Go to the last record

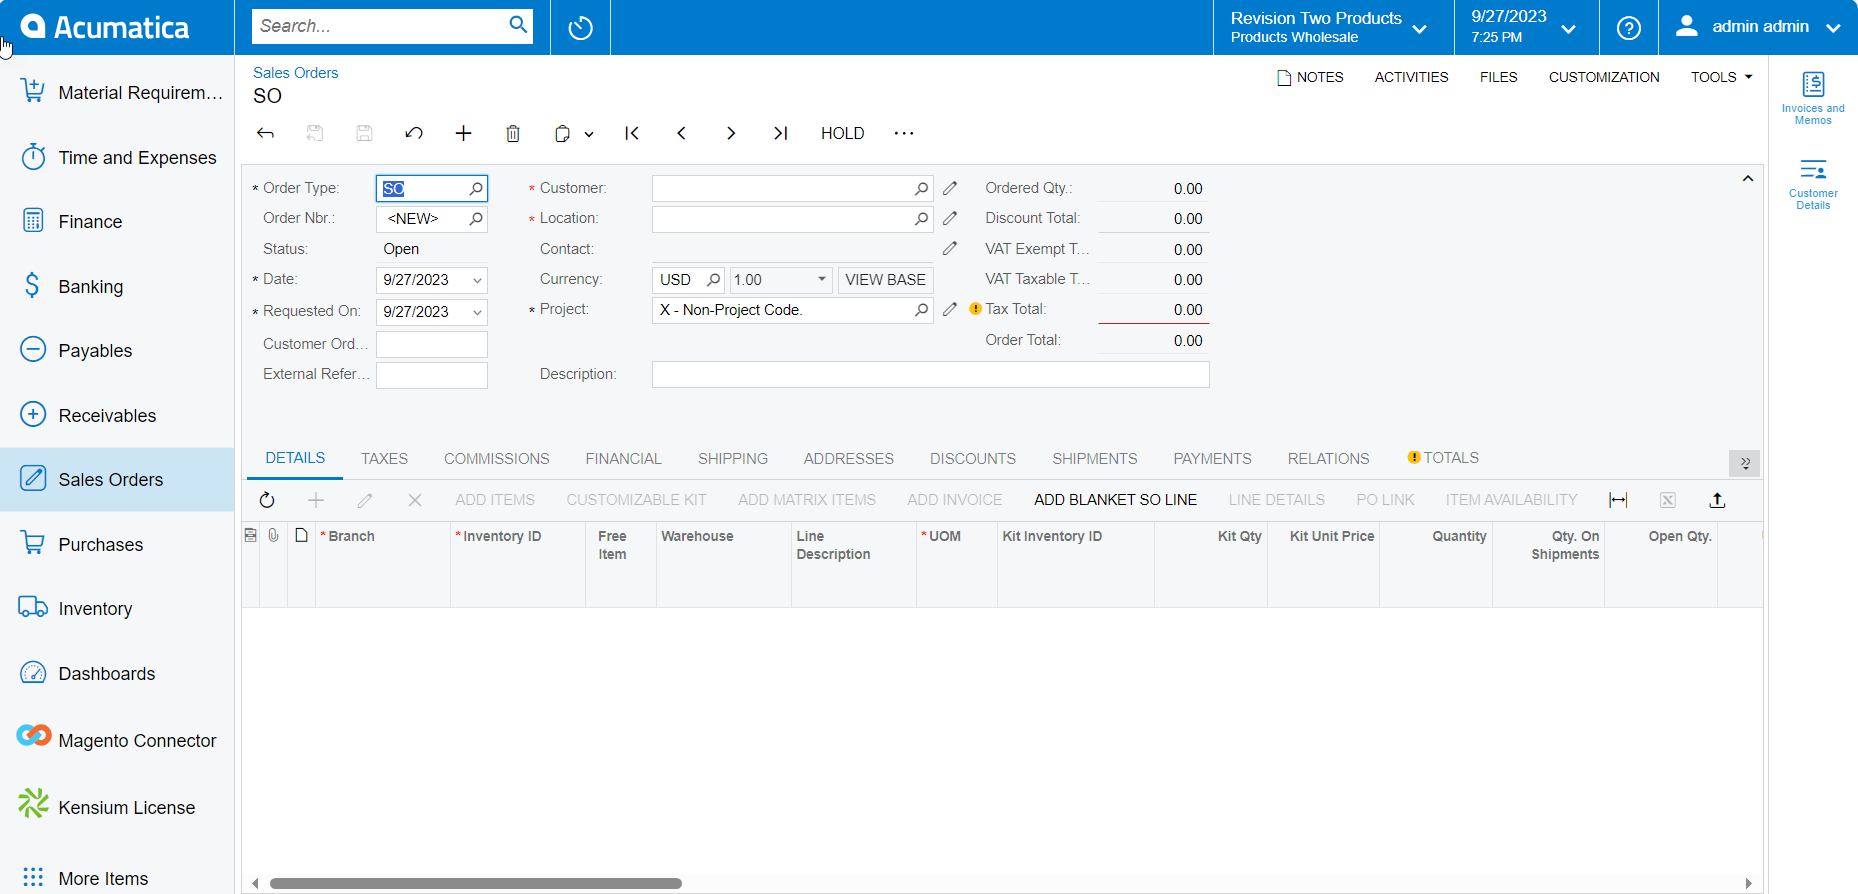[780, 134]
